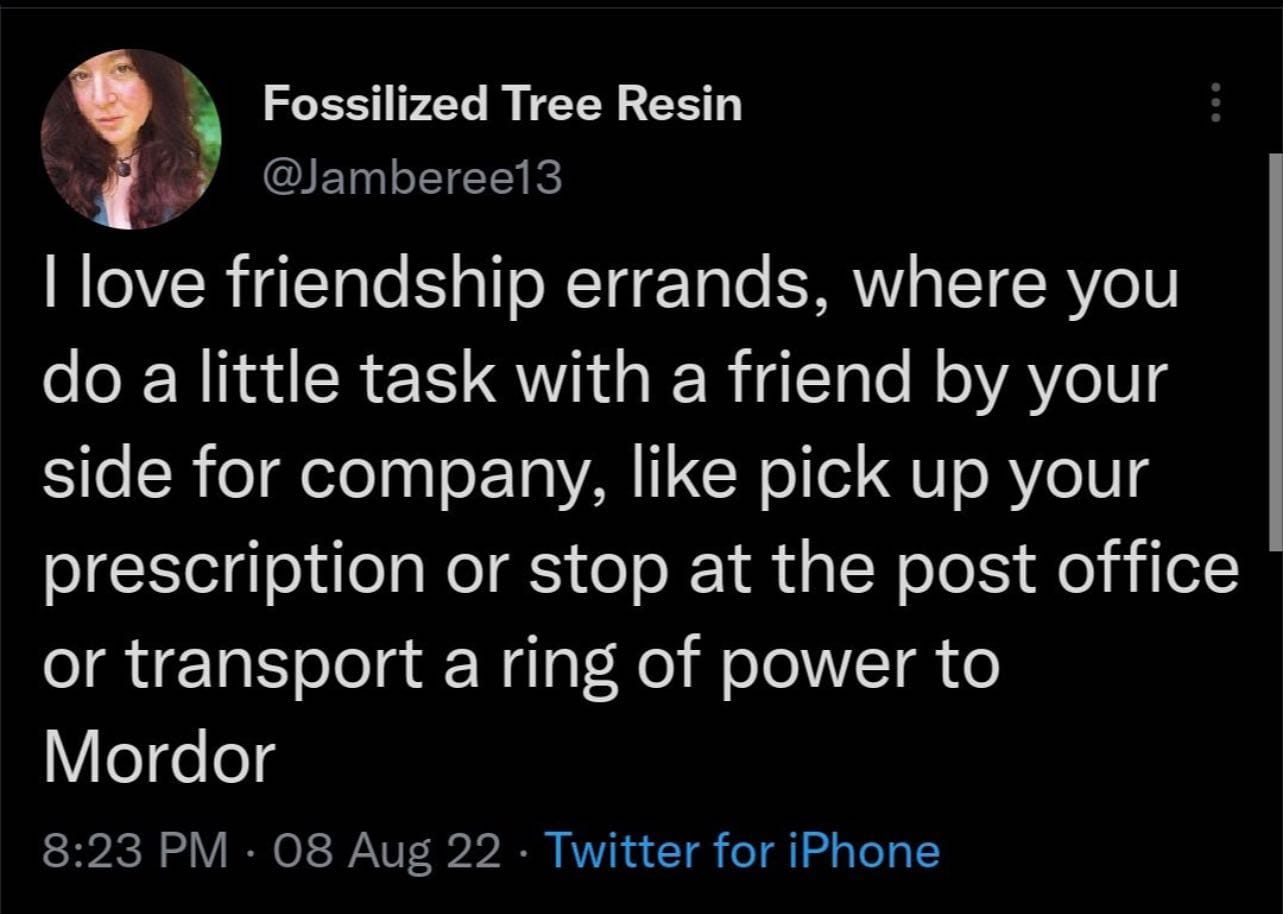Open the Twitter for iPhone source link

coord(741,851)
